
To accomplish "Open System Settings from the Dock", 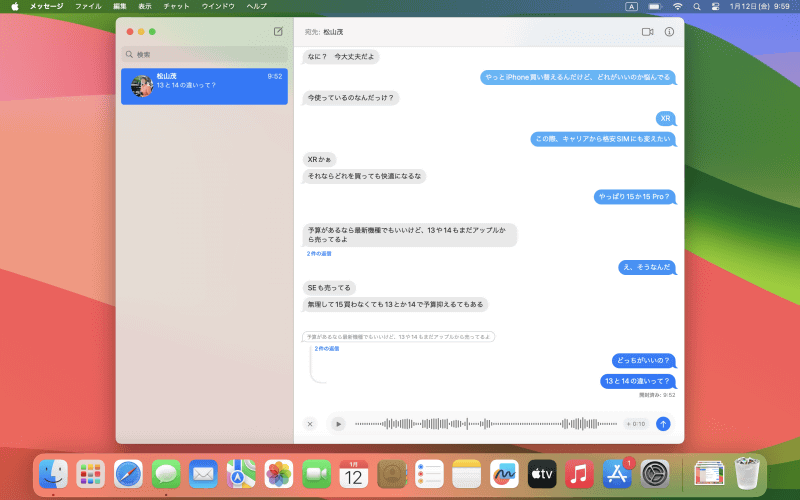I will 655,474.
